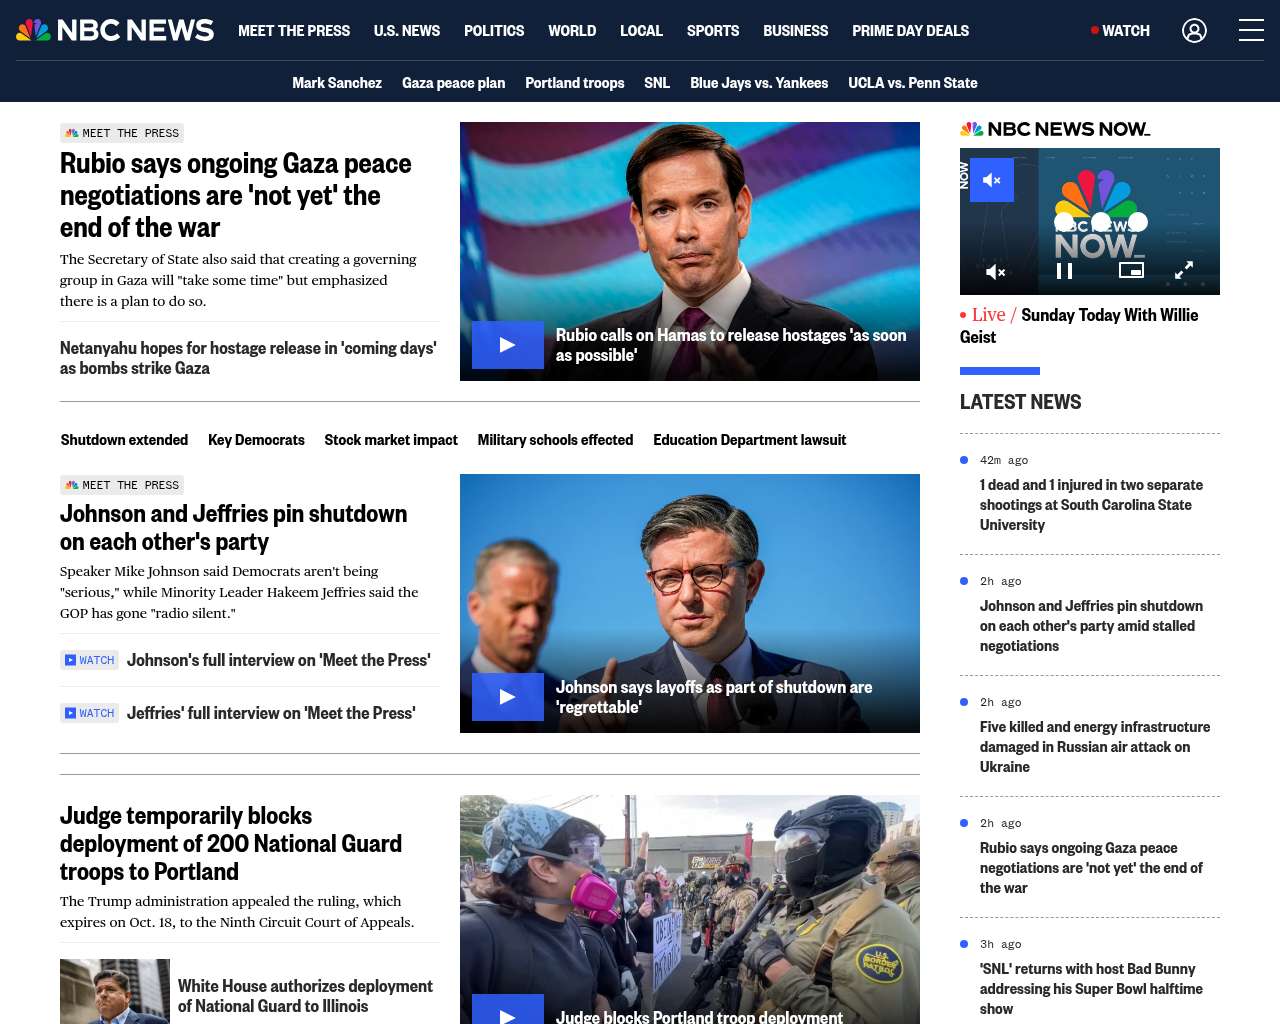The image size is (1280, 1024).
Task: Open the Portland troops trending topic
Action: pos(575,83)
